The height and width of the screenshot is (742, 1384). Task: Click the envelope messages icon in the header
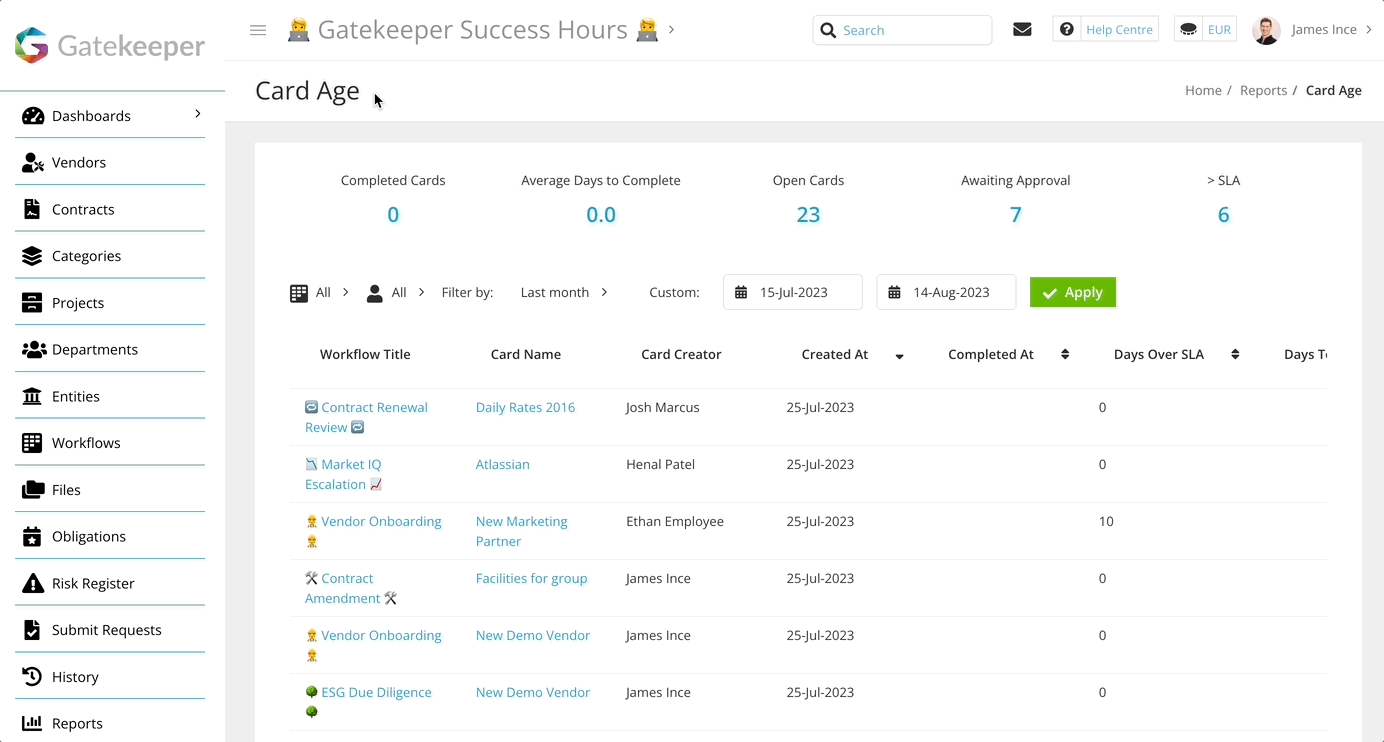(x=1022, y=29)
